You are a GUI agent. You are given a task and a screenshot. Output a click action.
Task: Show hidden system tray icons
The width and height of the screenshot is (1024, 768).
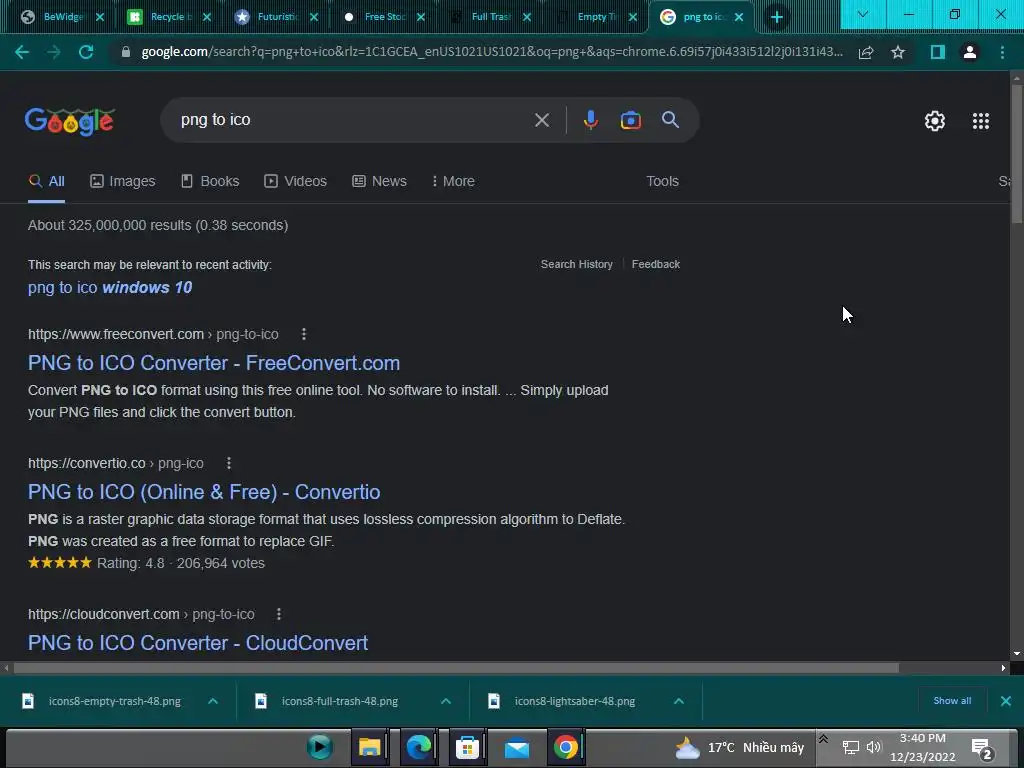pyautogui.click(x=824, y=739)
